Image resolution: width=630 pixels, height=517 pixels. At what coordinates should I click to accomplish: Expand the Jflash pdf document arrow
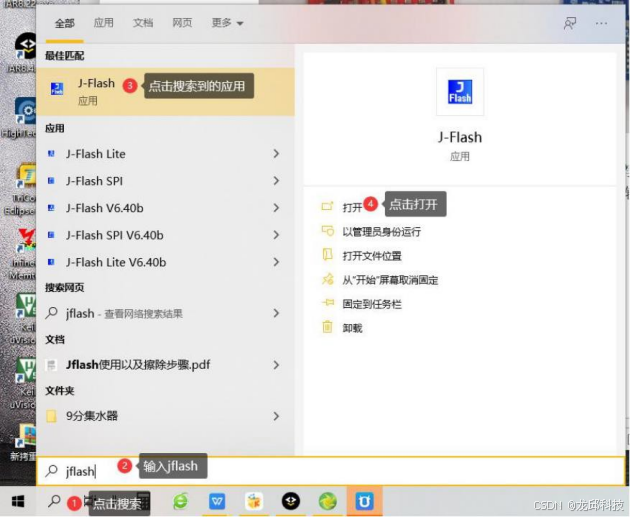[276, 365]
